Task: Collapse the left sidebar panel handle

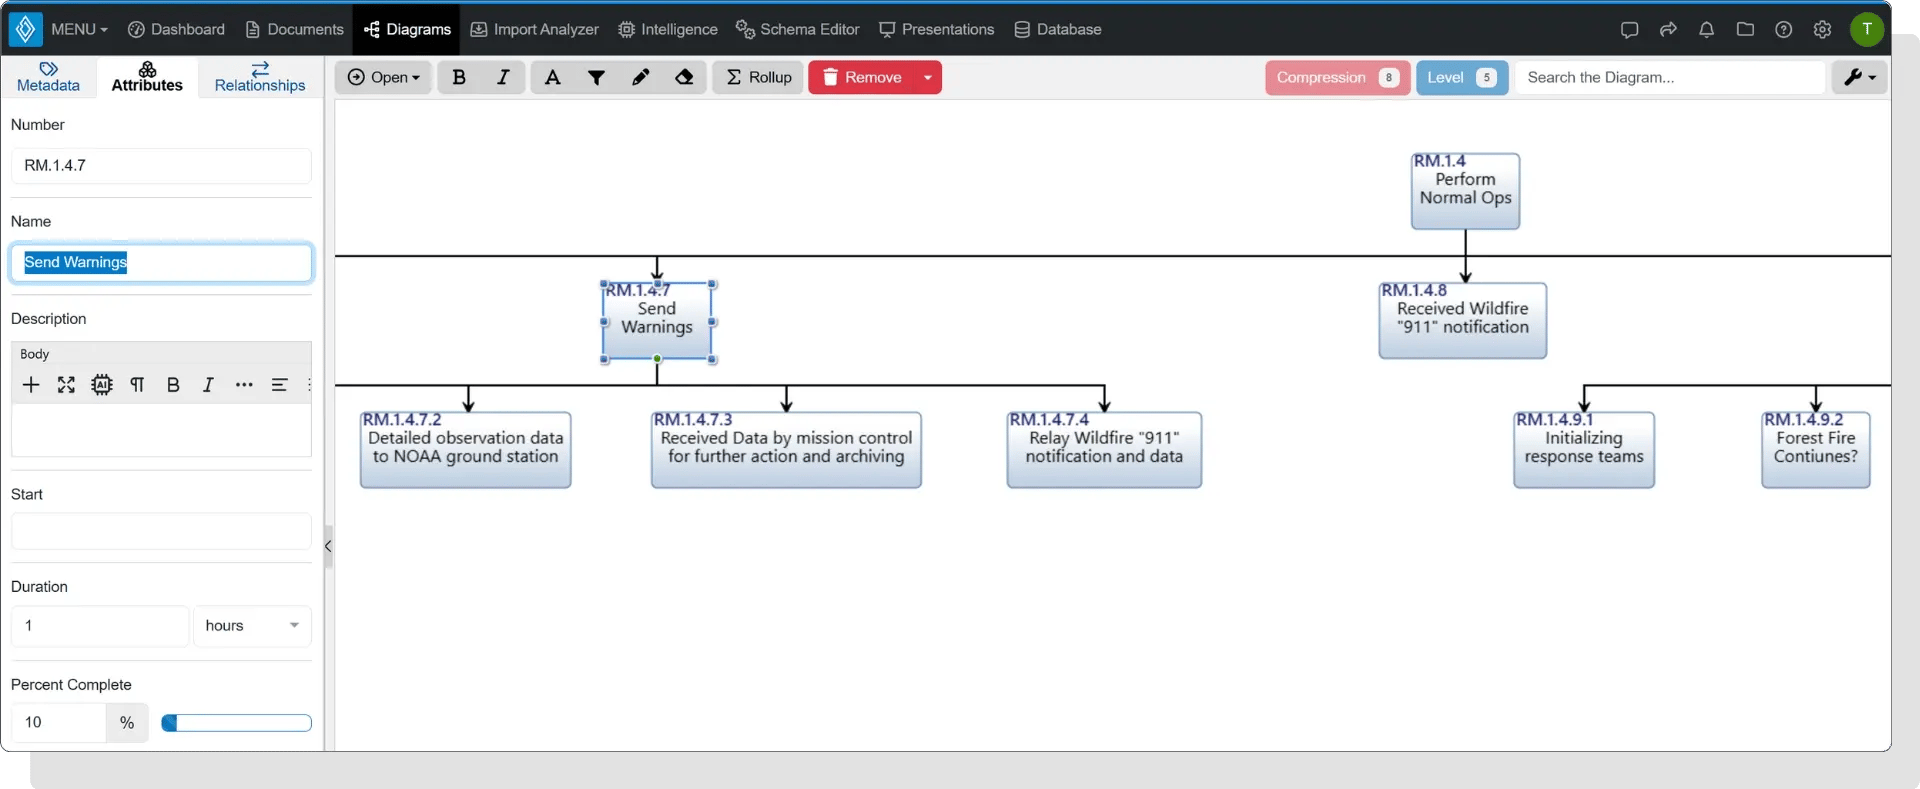Action: (x=328, y=546)
